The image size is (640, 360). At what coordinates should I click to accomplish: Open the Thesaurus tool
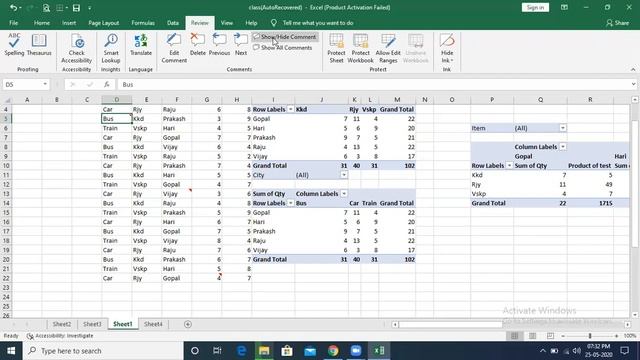point(39,44)
